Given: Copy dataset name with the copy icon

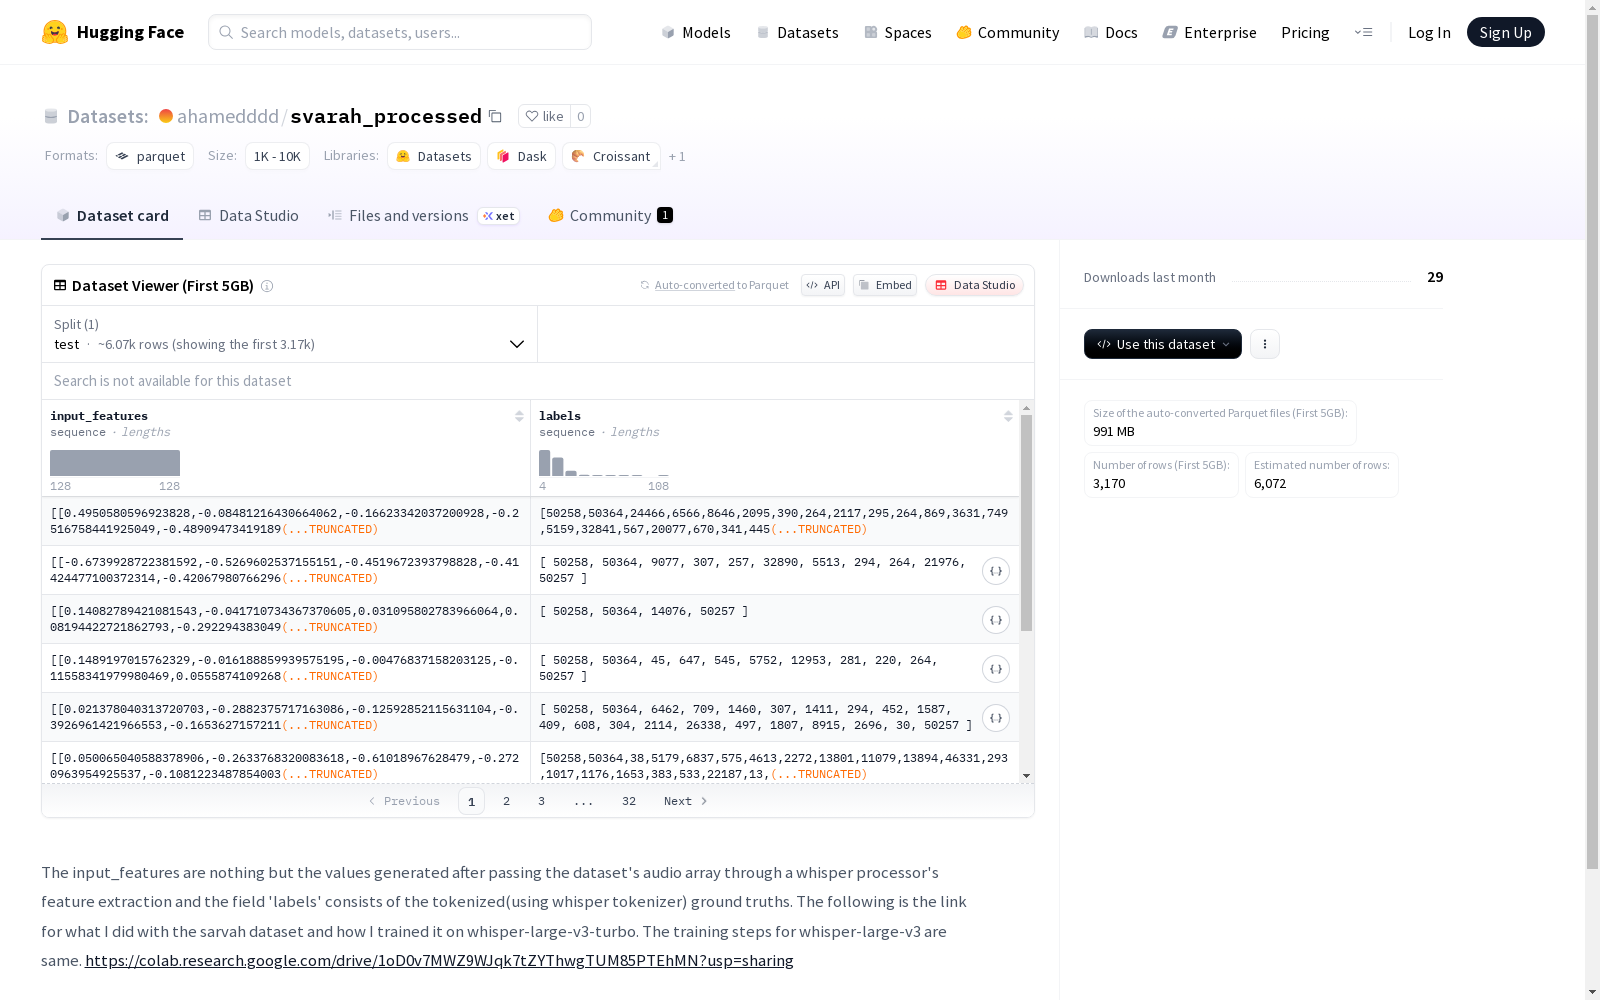Looking at the screenshot, I should (495, 116).
